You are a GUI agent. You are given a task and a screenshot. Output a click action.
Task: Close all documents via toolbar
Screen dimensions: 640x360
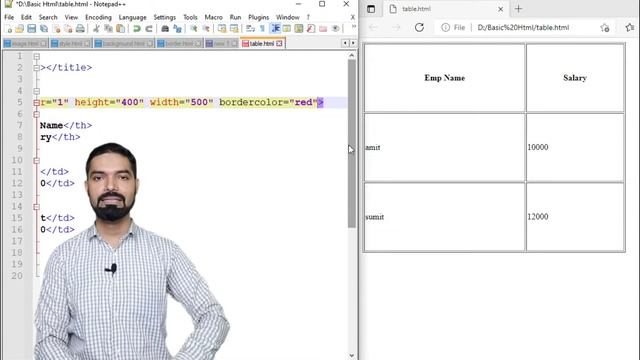click(x=68, y=29)
